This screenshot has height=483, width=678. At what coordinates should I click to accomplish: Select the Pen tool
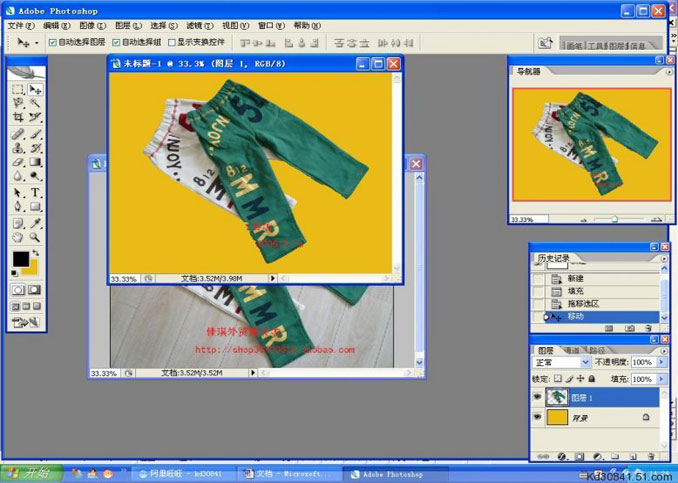[18, 206]
